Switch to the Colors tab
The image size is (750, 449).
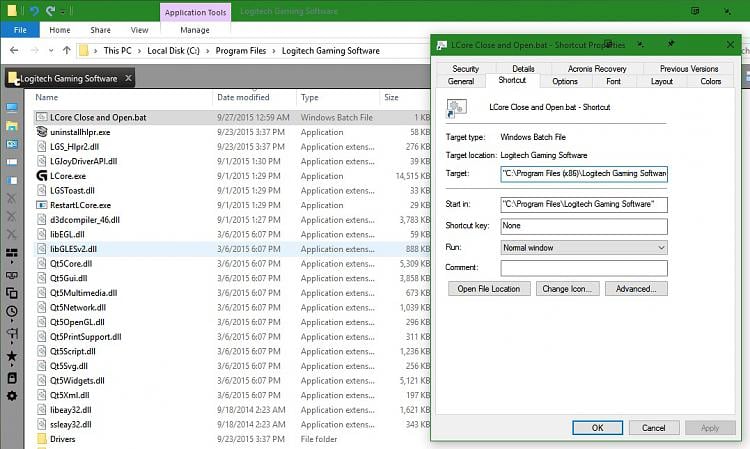(710, 81)
